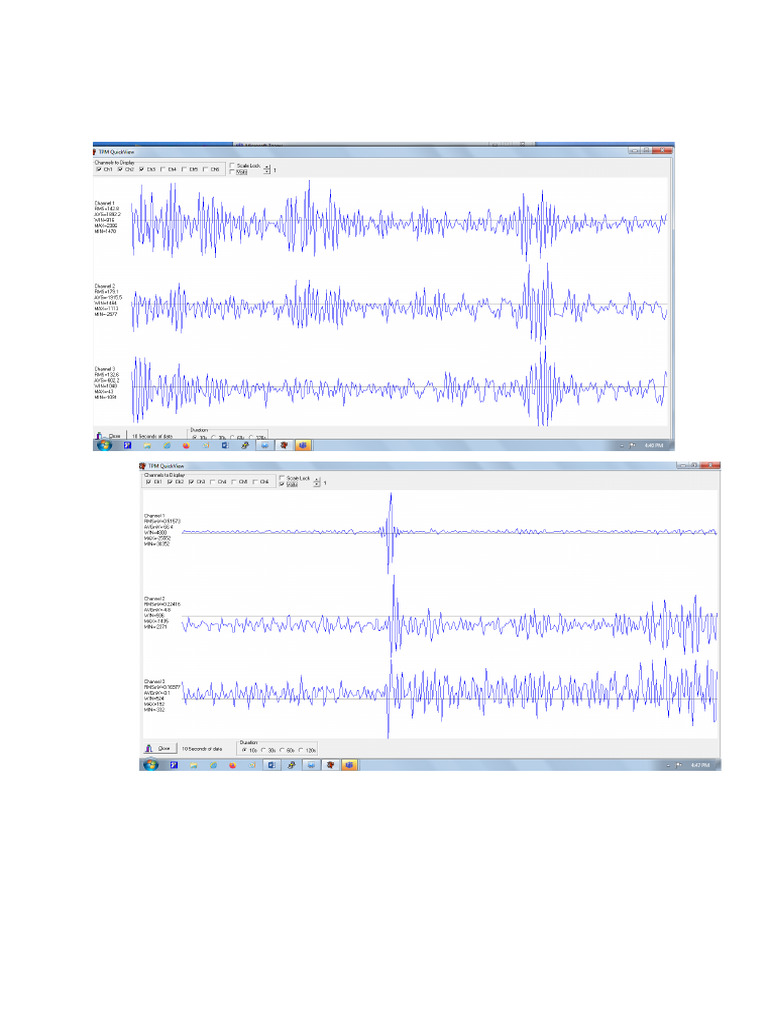Open Firefox from the lower taskbar
The height and width of the screenshot is (1024, 768).
click(x=232, y=765)
